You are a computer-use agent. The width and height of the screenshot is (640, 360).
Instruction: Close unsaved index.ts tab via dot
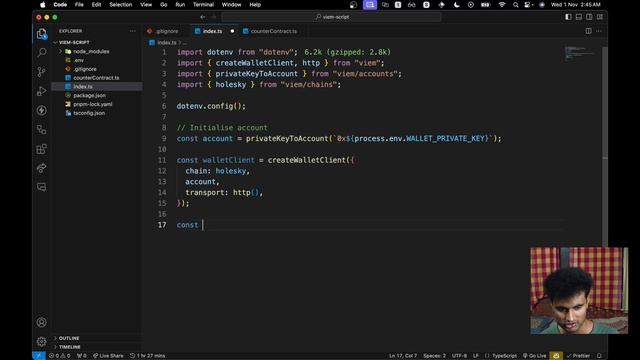pyautogui.click(x=232, y=31)
